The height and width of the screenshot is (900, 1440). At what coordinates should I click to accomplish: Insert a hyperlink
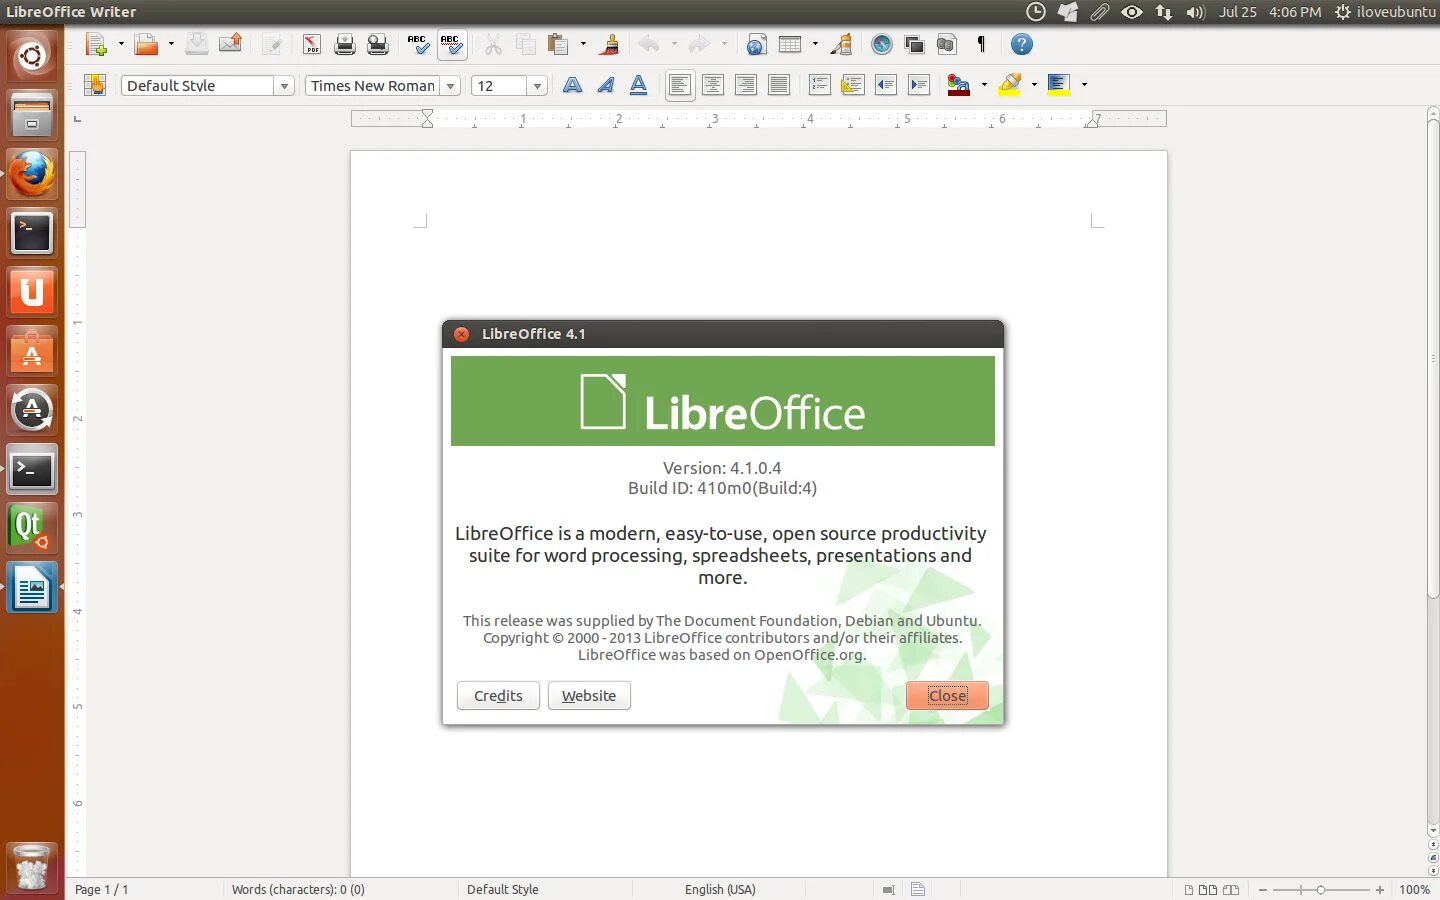pos(757,44)
